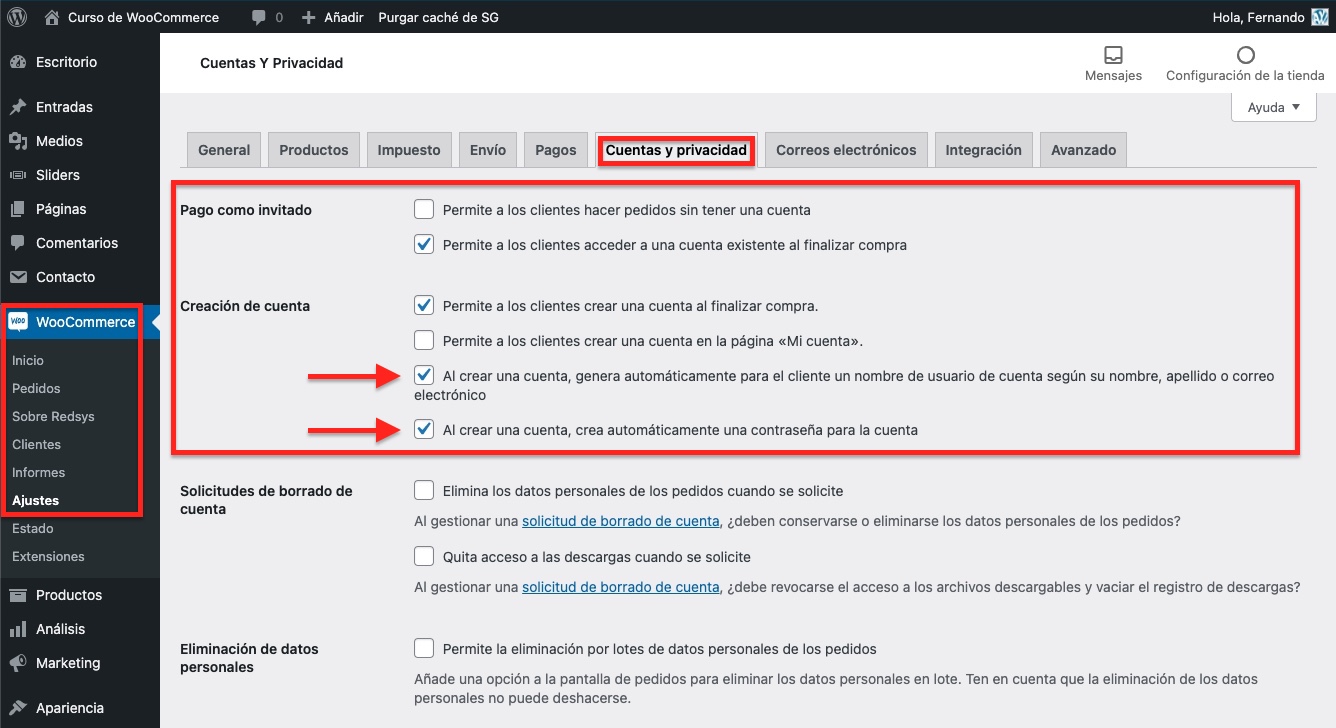Switch to the Productos settings tab
Image resolution: width=1336 pixels, height=728 pixels.
314,150
